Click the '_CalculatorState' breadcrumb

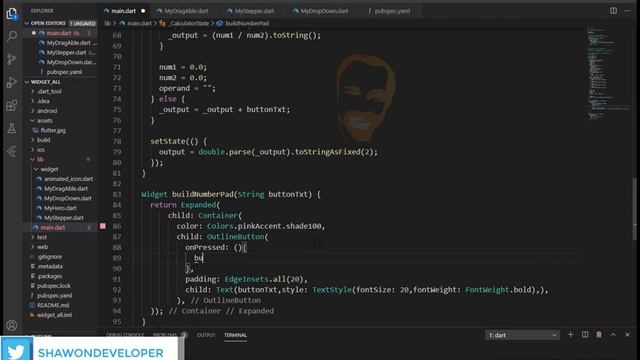coord(189,24)
